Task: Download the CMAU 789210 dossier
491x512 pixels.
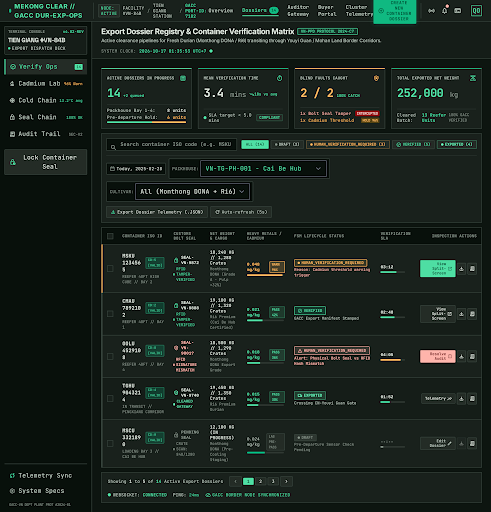Action: 461,314
